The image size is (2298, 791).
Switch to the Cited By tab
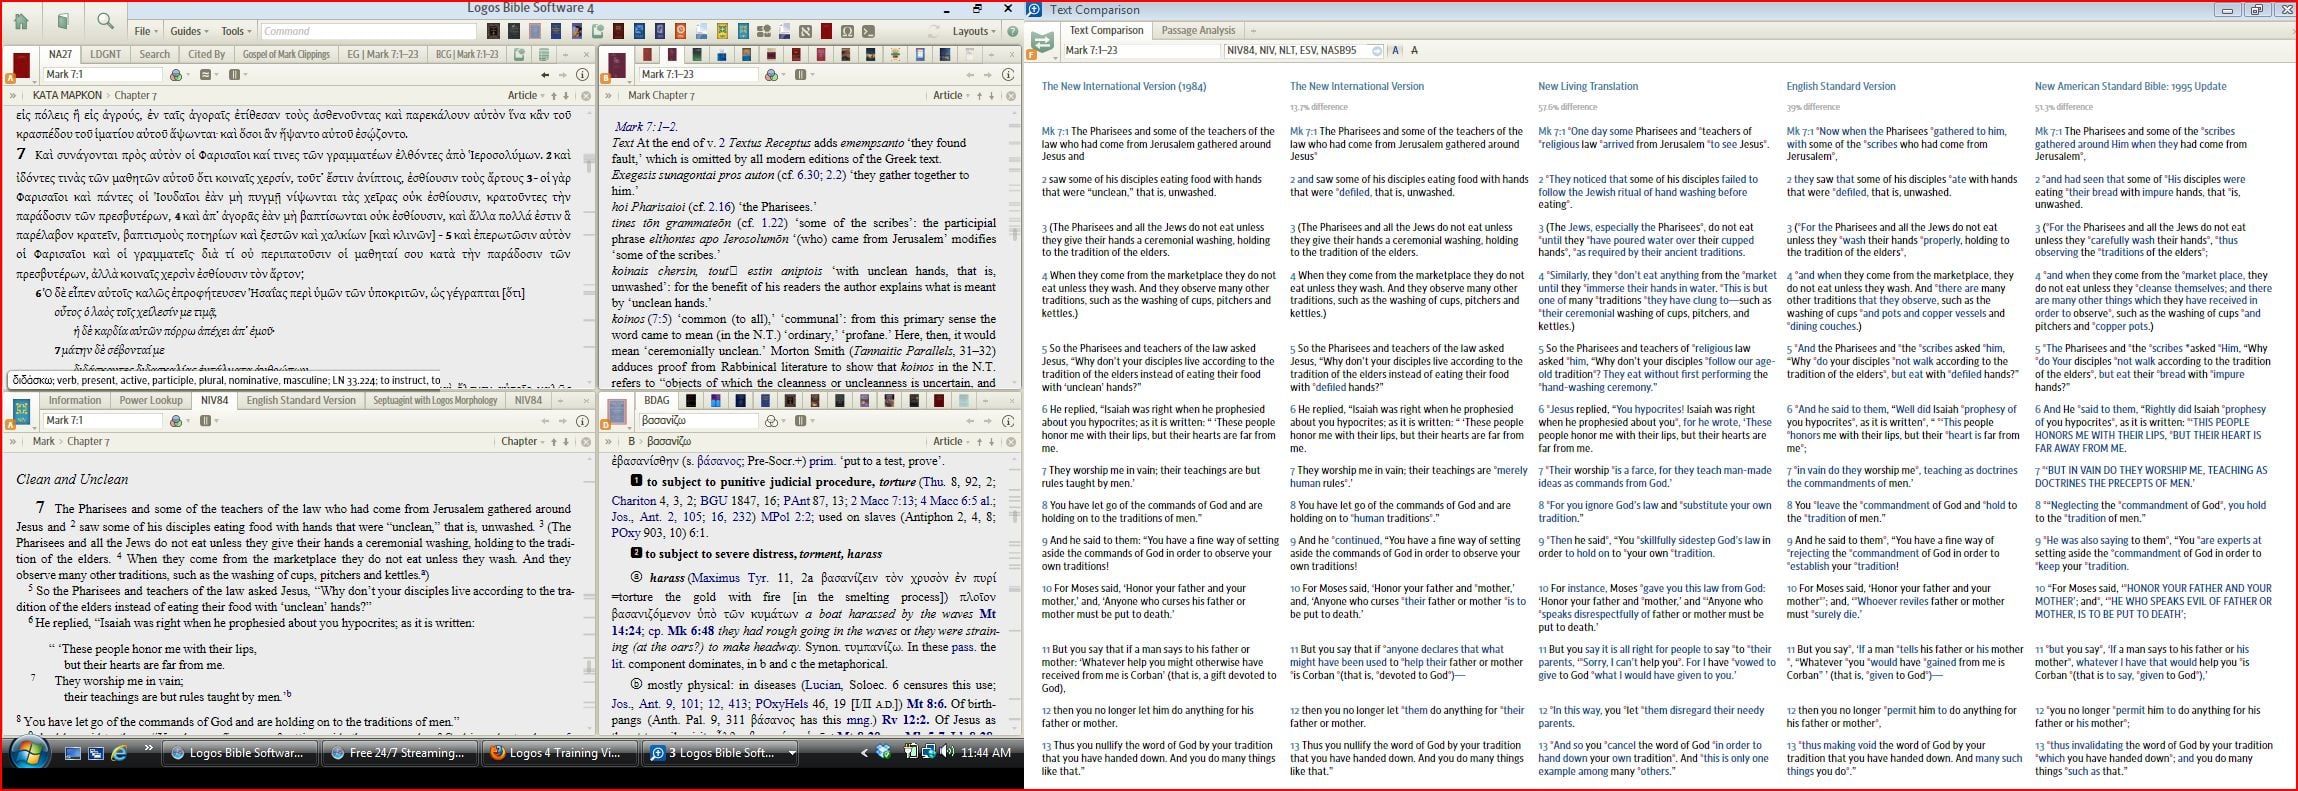[x=206, y=55]
